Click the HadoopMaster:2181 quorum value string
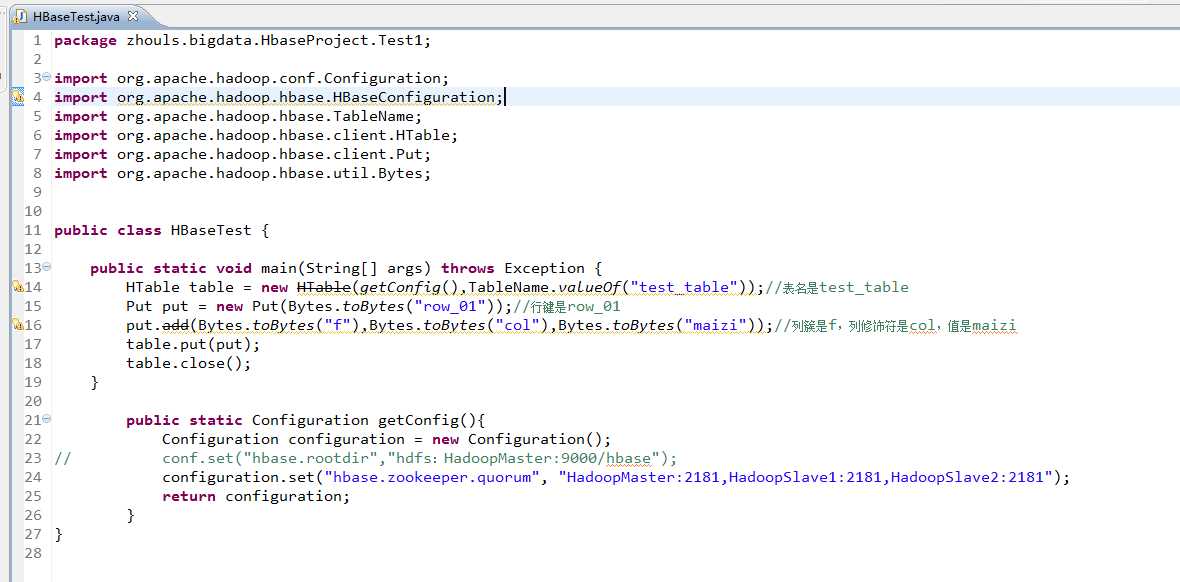Viewport: 1180px width, 582px height. (806, 477)
